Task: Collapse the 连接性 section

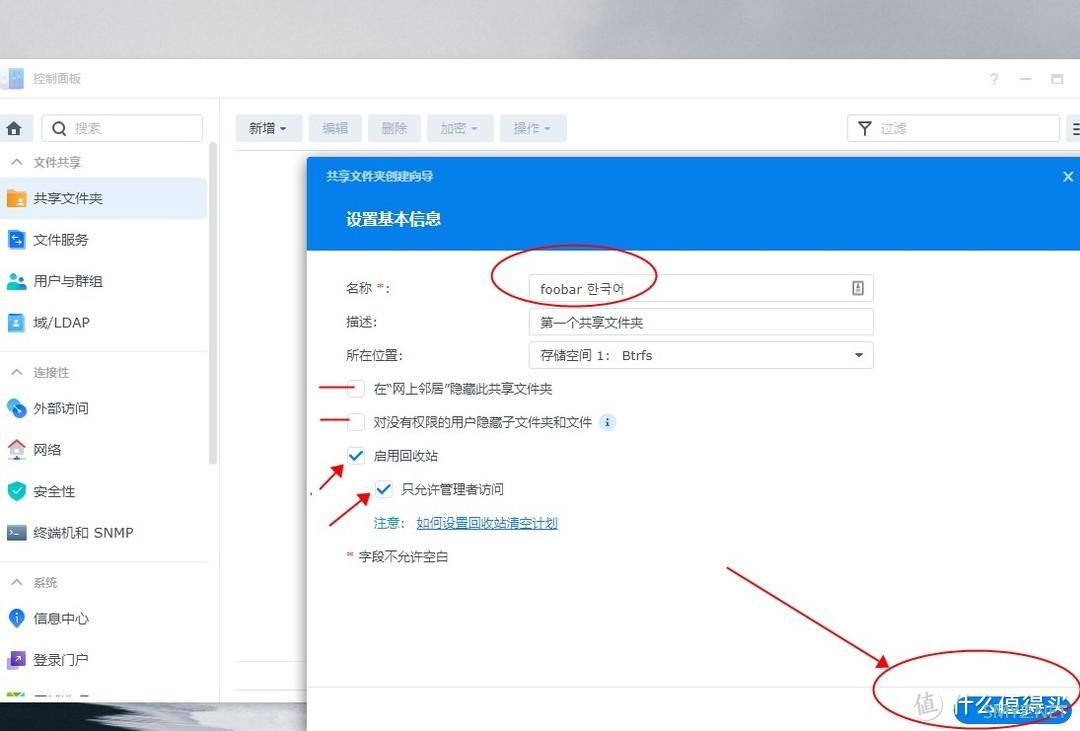Action: 17,373
